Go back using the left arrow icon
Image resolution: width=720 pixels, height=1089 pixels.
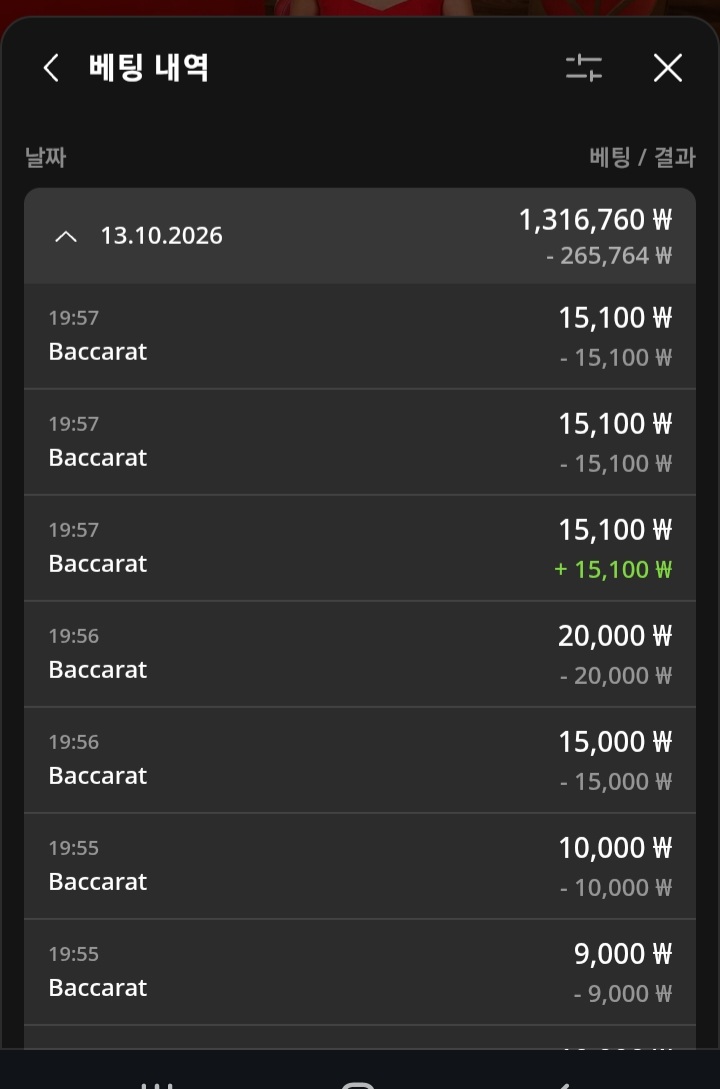(51, 68)
